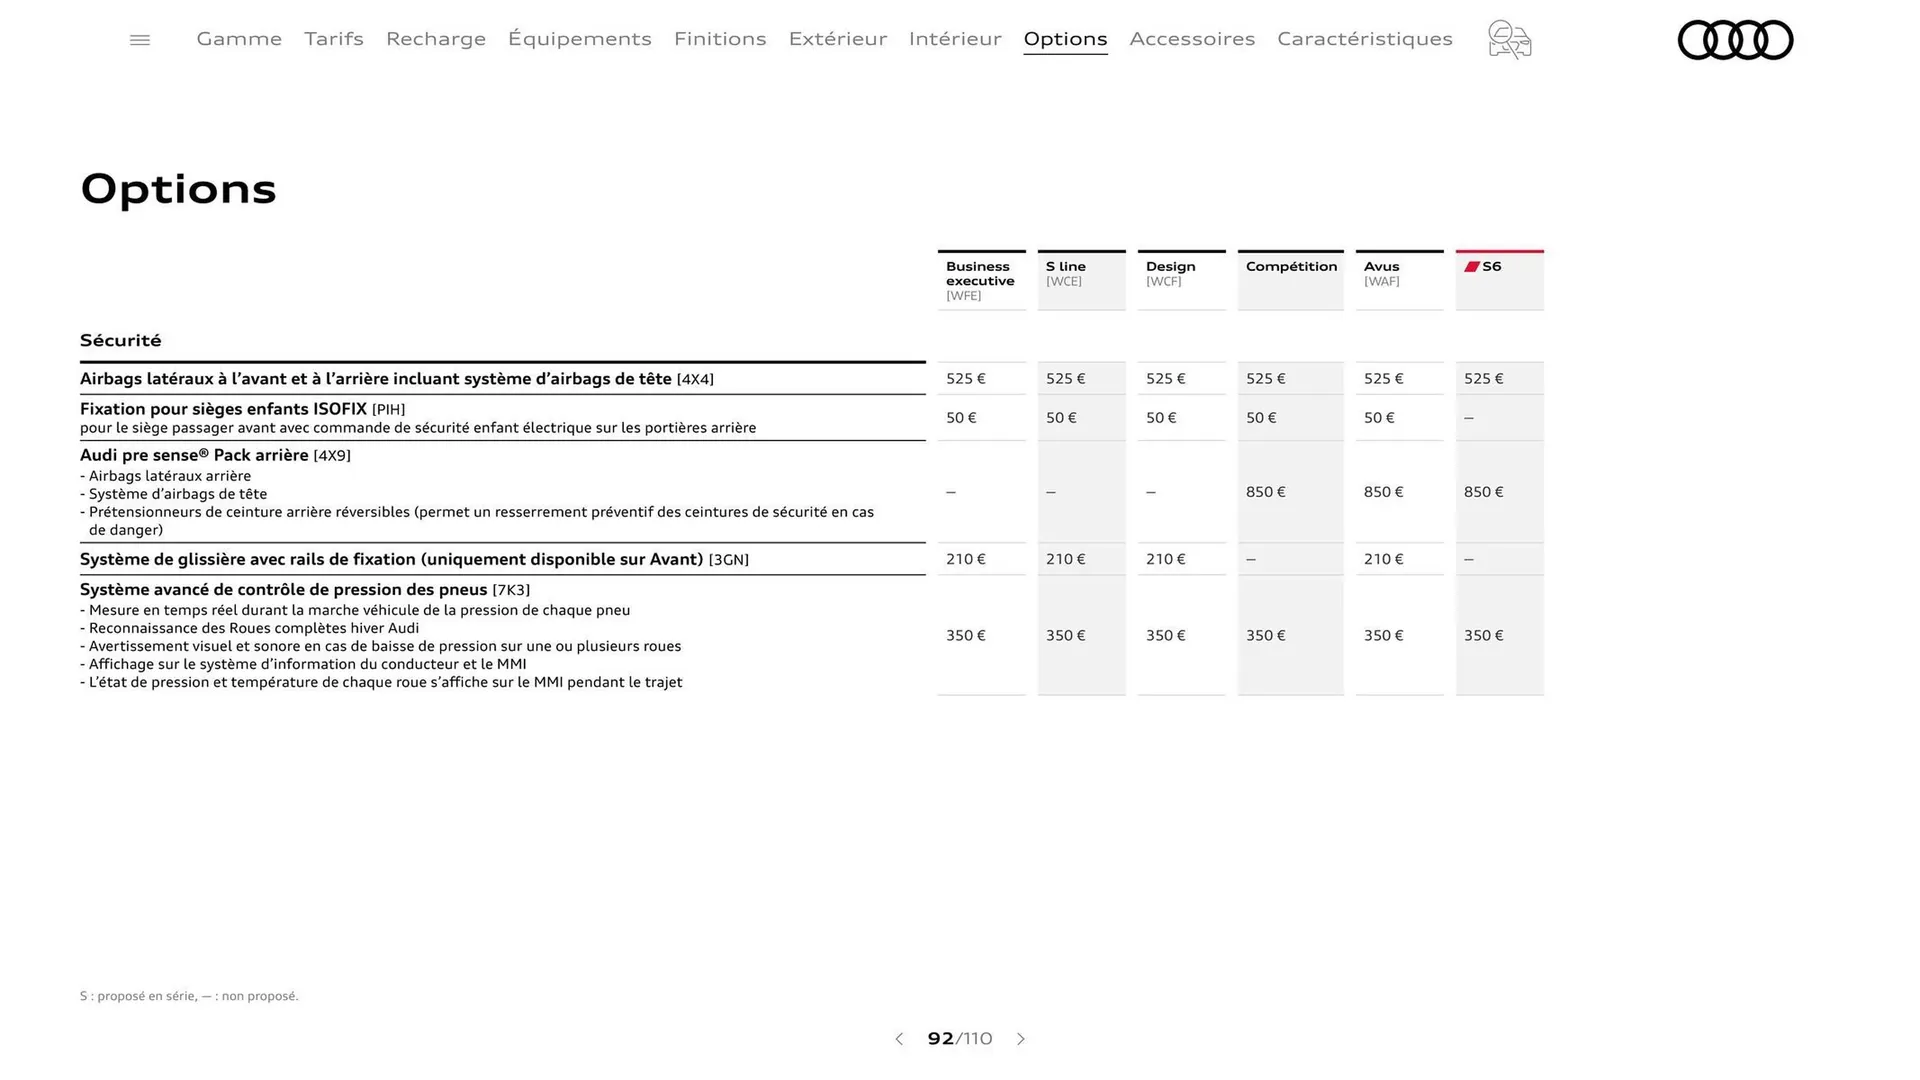Switch to the Accessoires tab

[1192, 39]
